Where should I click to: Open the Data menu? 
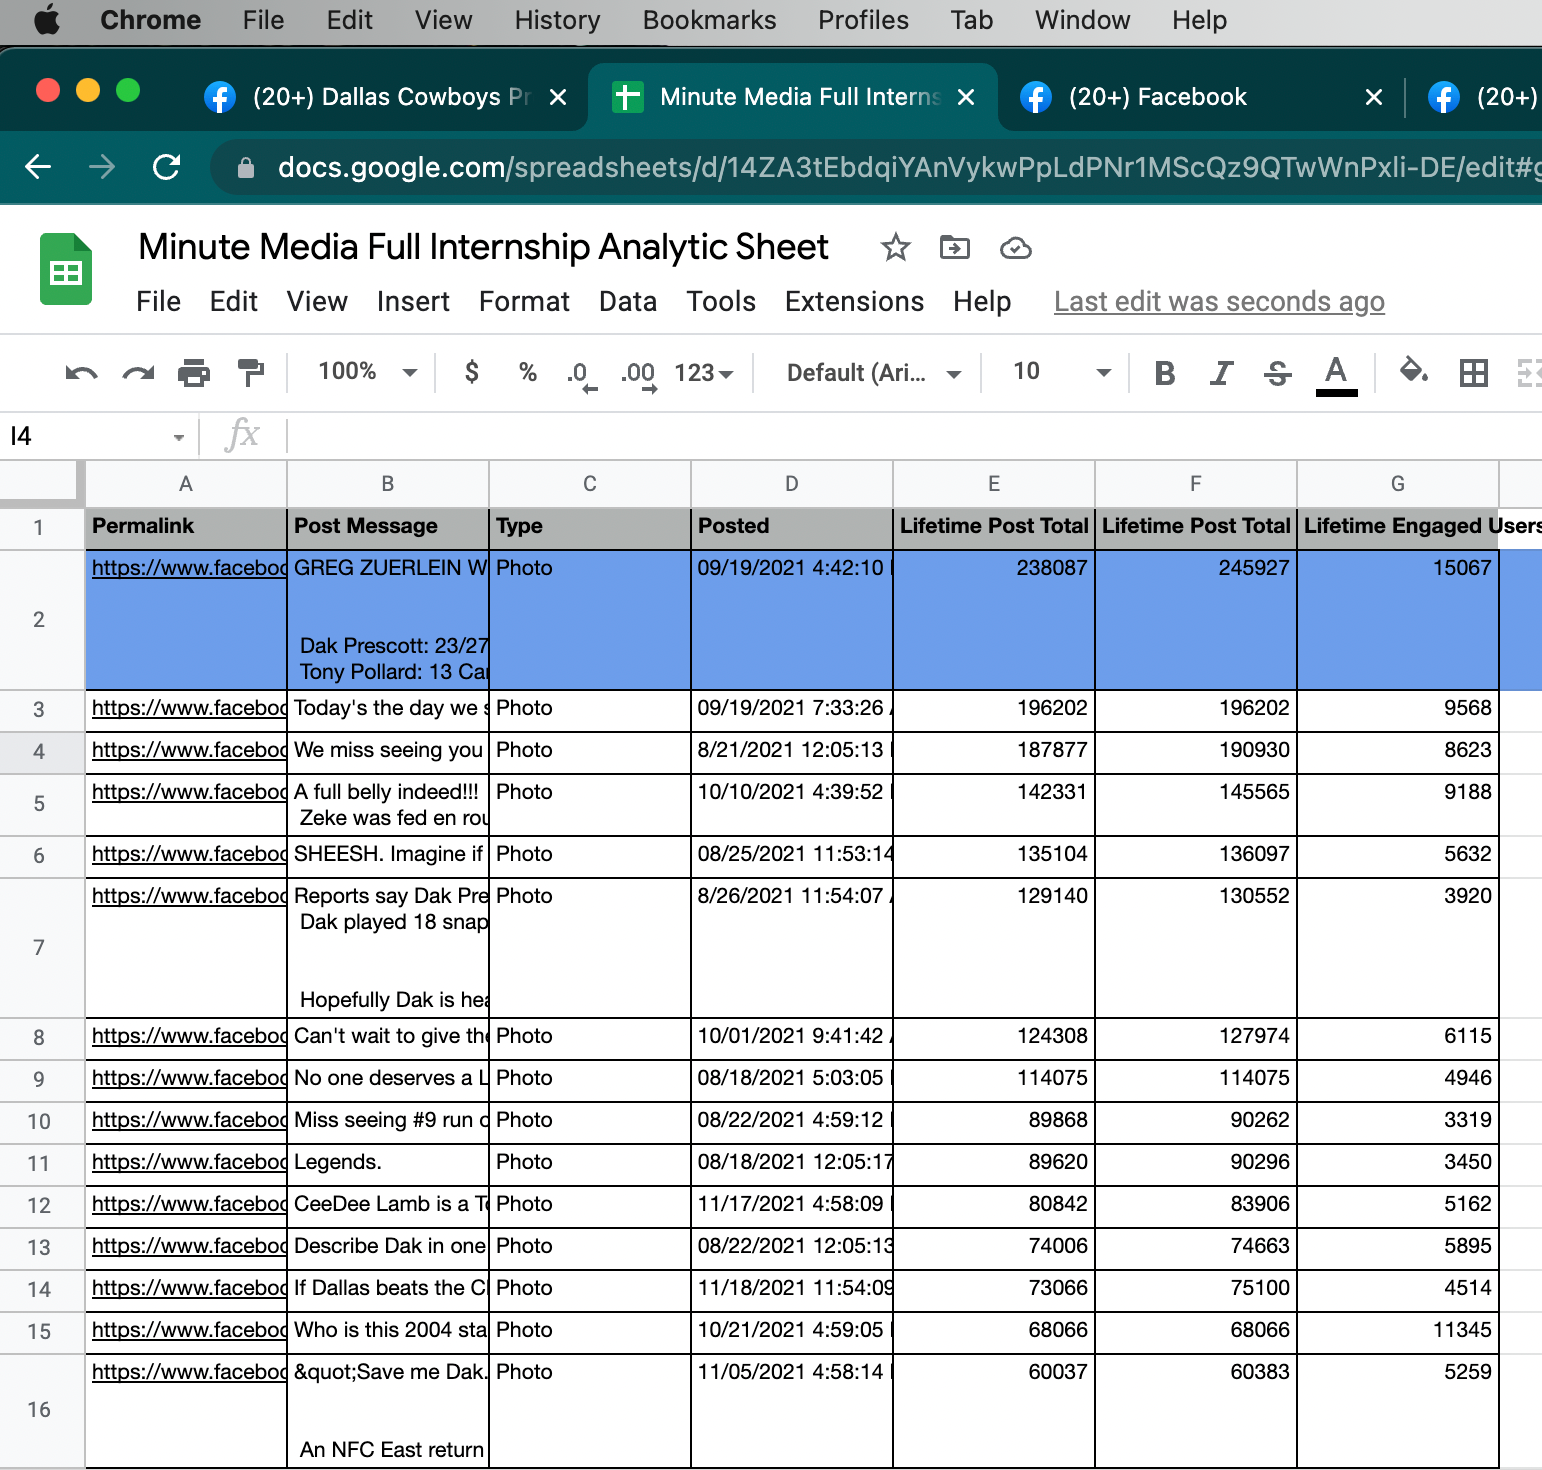pos(628,301)
